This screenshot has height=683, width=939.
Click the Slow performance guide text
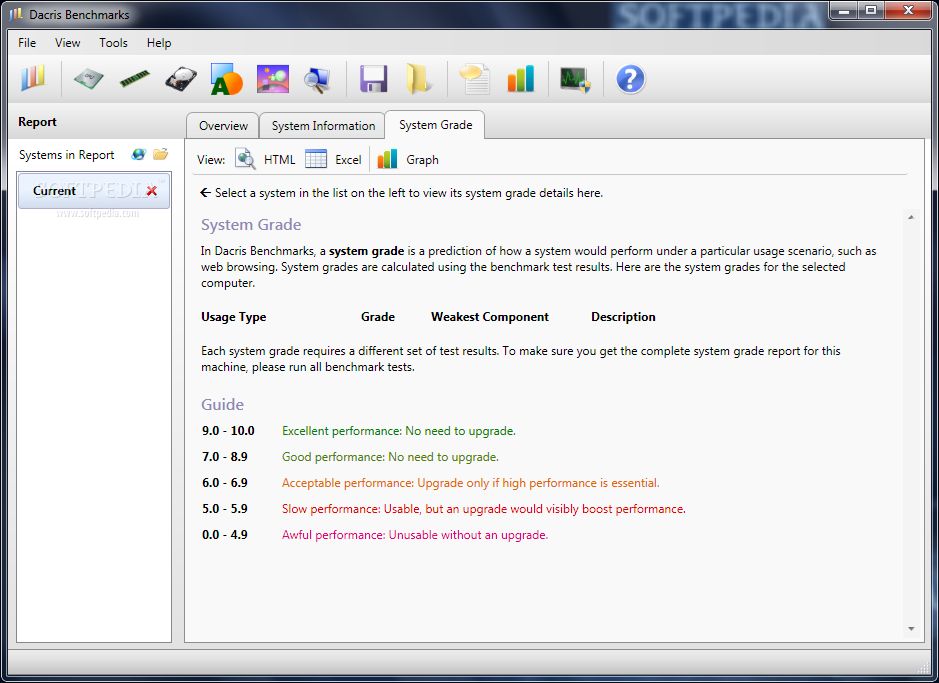pos(484,509)
